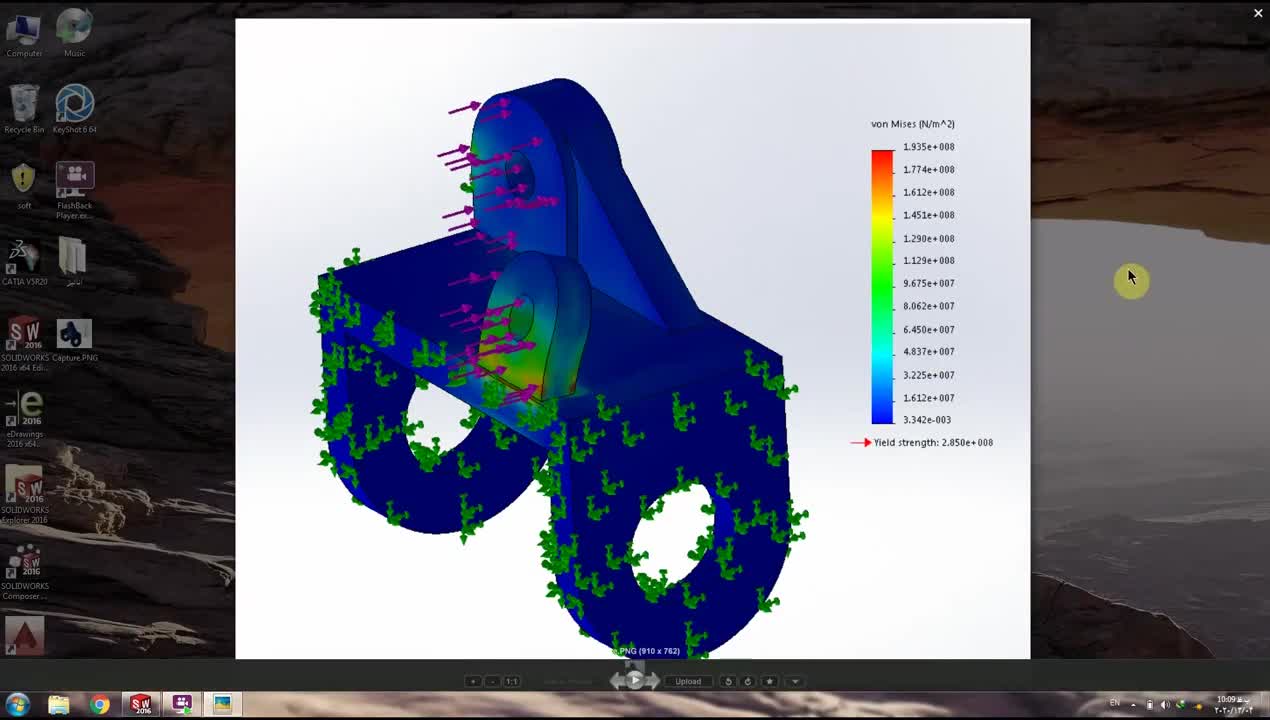Click the von Mises color scale bar

tap(881, 286)
